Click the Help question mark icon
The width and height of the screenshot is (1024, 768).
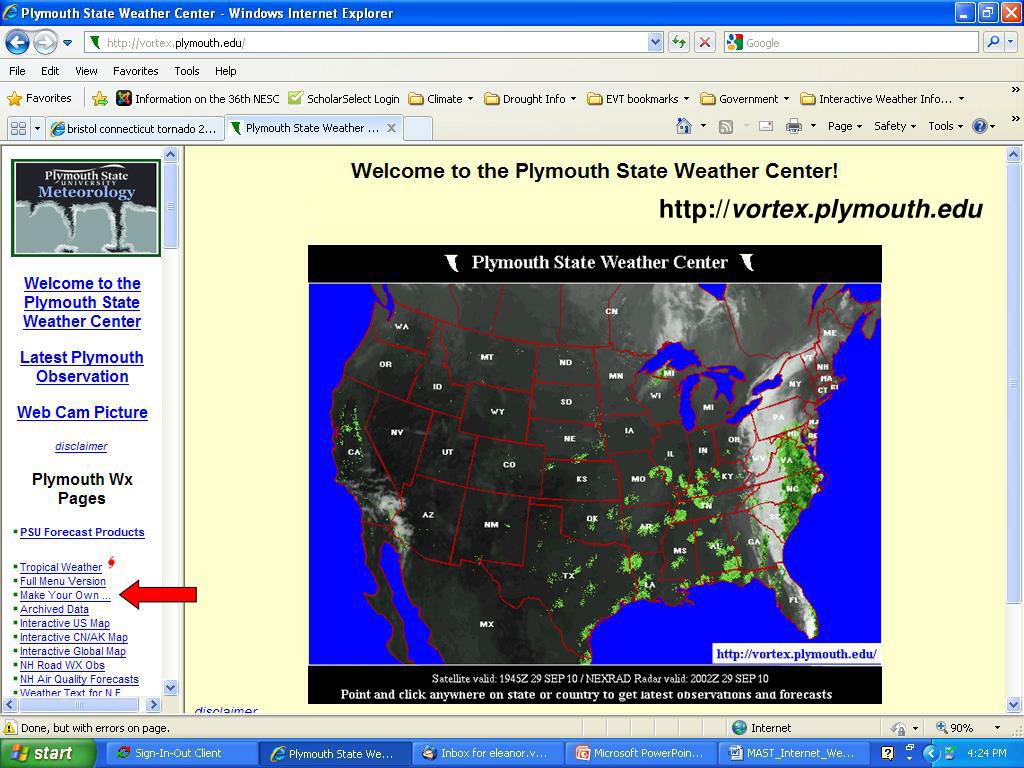pyautogui.click(x=980, y=126)
